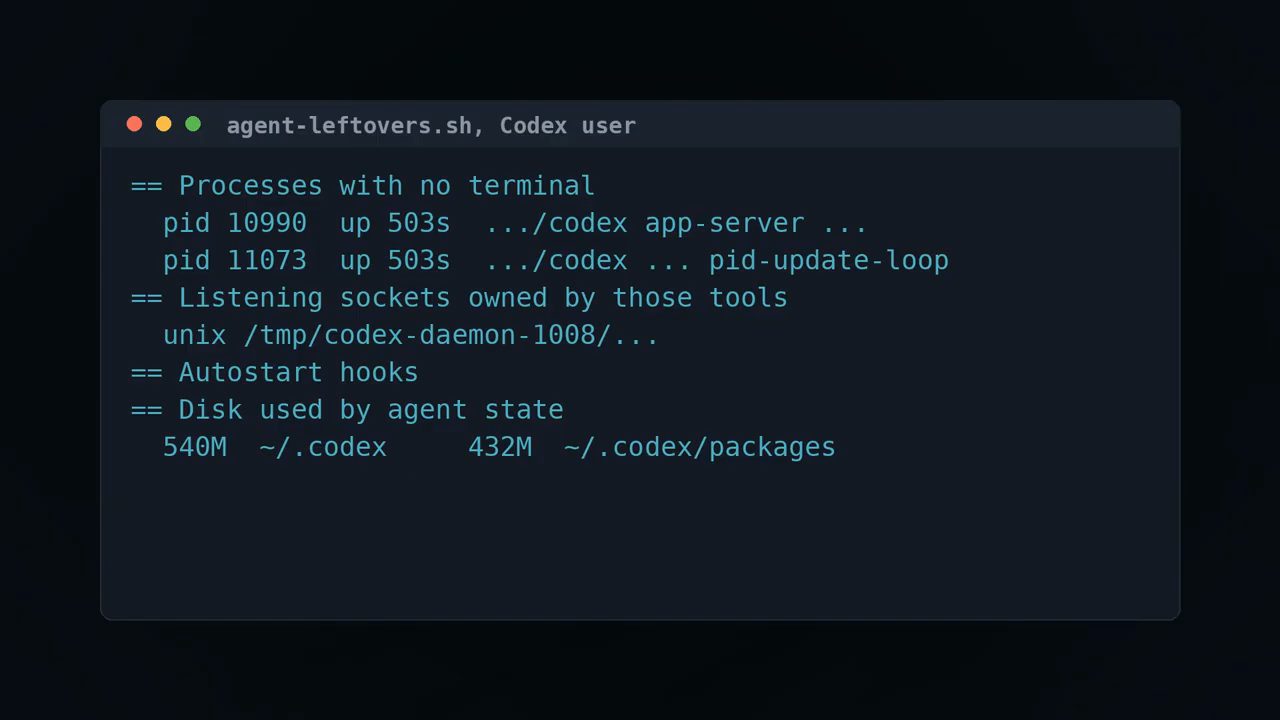Click the '432M ~/.codex/packages' disk usage entry
This screenshot has width=1280, height=720.
point(652,447)
